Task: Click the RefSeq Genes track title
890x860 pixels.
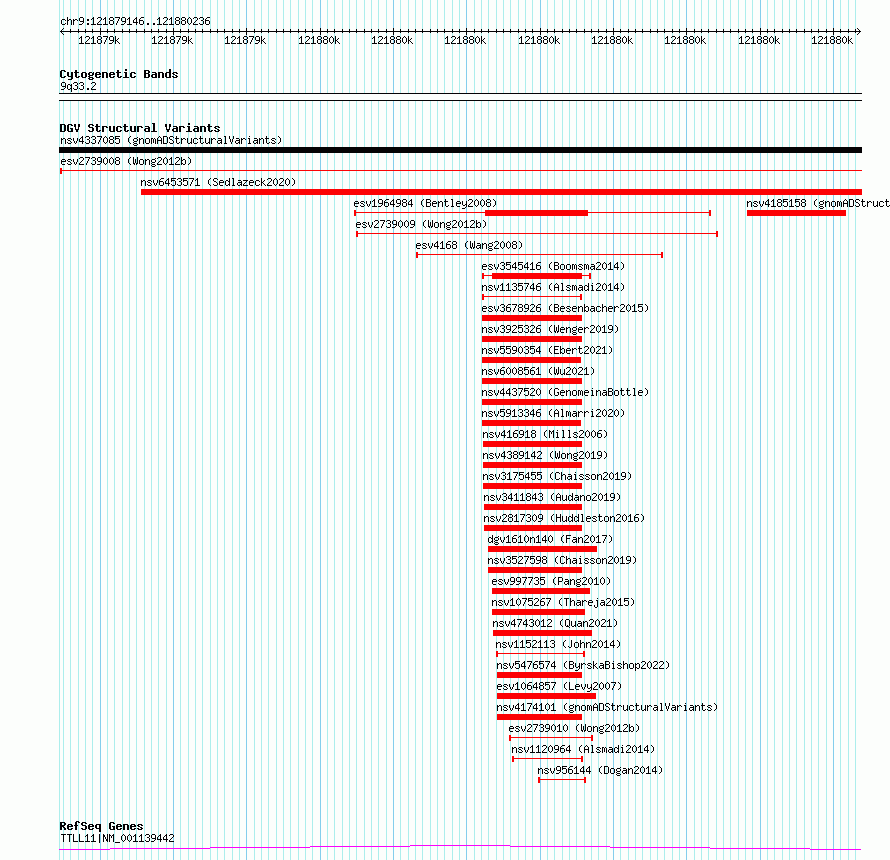Action: [x=101, y=827]
